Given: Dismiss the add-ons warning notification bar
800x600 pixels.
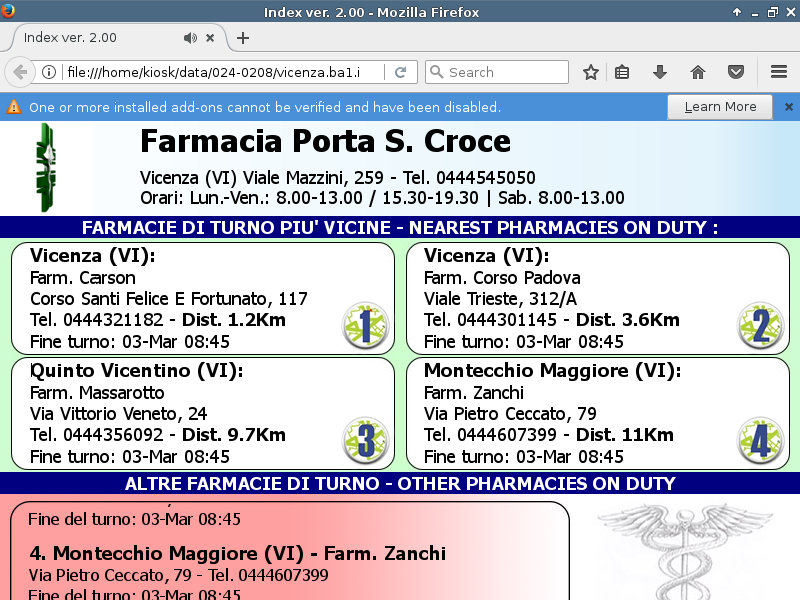Looking at the screenshot, I should coord(788,107).
